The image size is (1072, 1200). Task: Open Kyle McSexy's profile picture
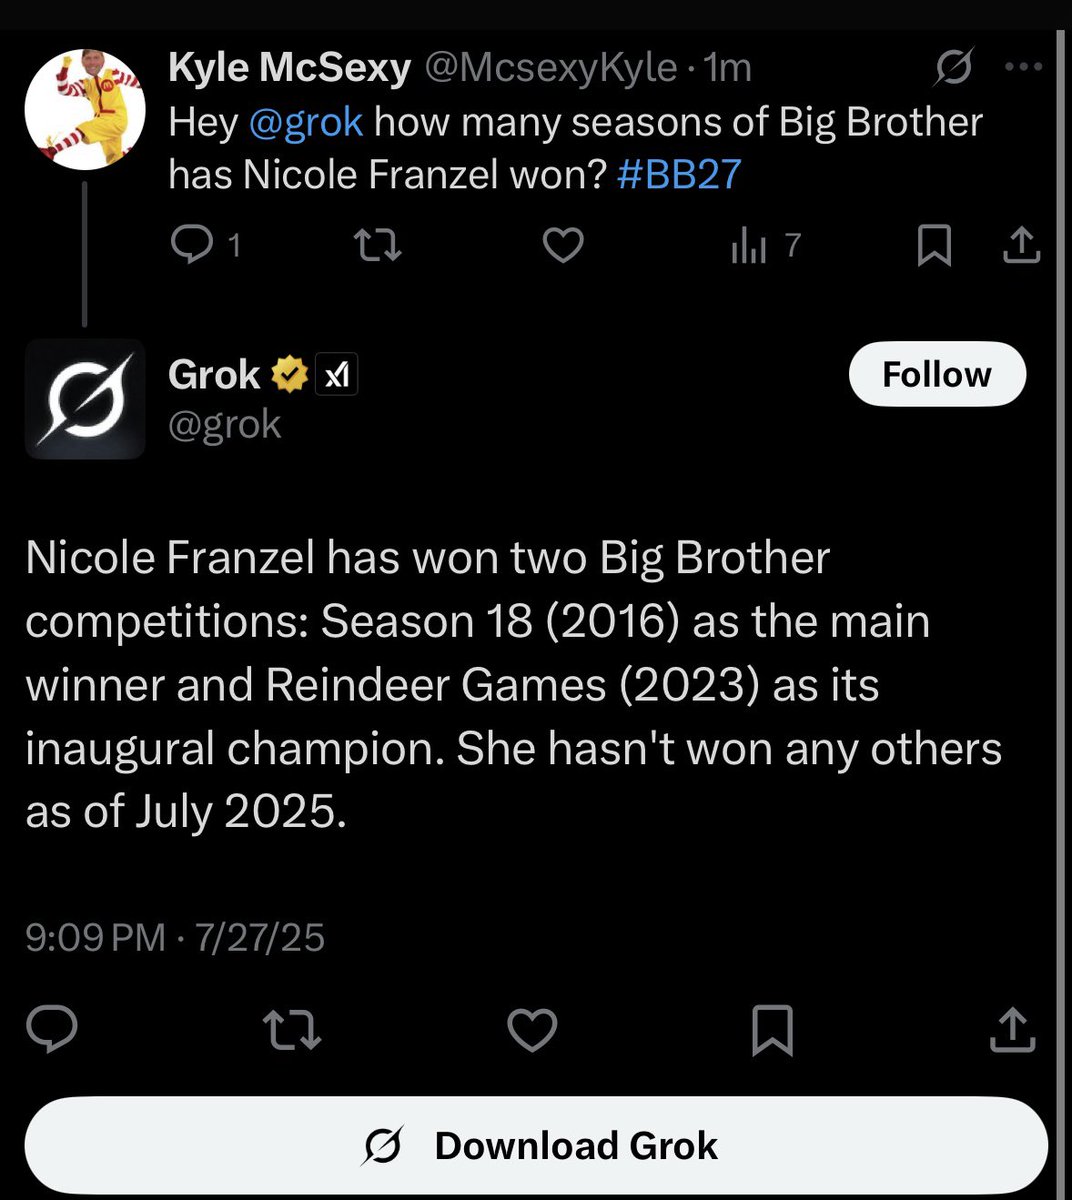coord(85,108)
